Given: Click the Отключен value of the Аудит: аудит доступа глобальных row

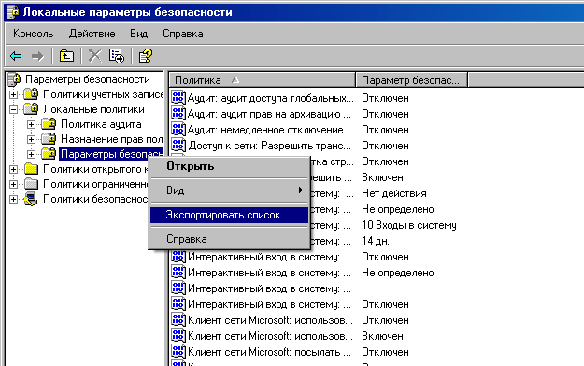Looking at the screenshot, I should click(x=385, y=98).
